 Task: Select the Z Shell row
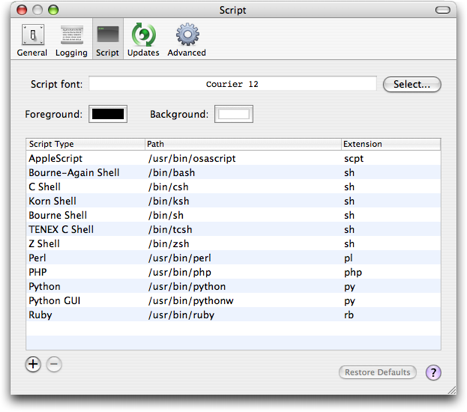(x=233, y=244)
